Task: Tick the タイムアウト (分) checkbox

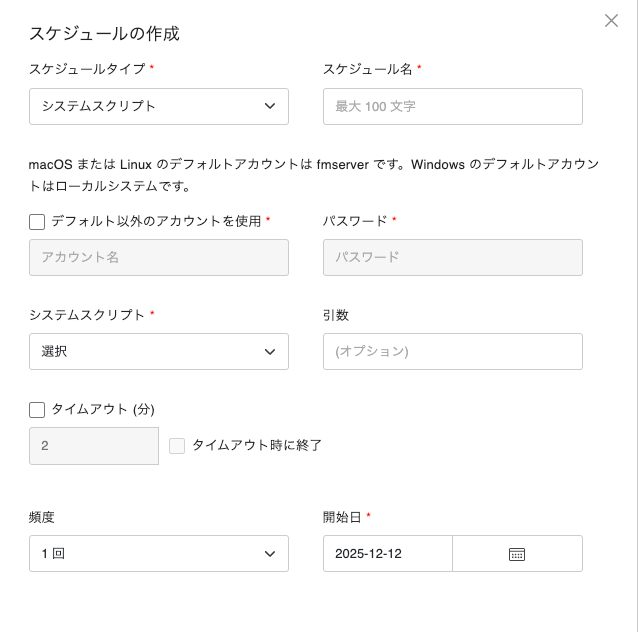Action: pos(38,409)
